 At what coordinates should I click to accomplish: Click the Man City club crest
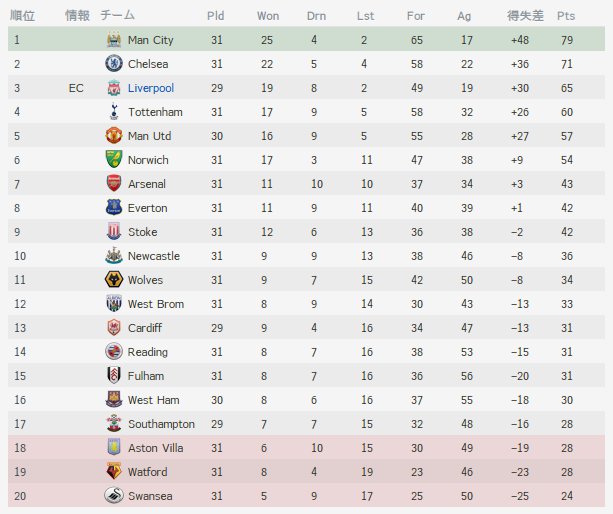(114, 39)
